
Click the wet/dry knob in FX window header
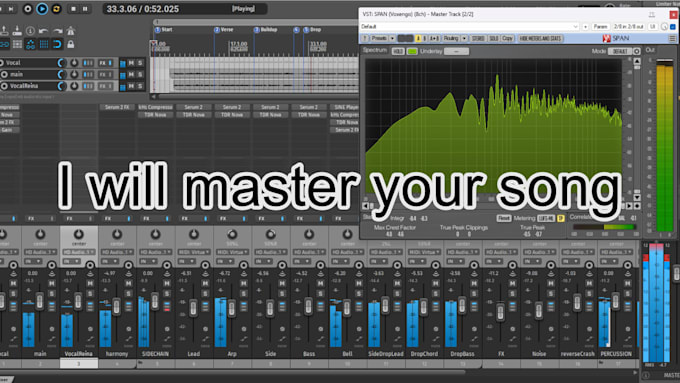point(664,27)
